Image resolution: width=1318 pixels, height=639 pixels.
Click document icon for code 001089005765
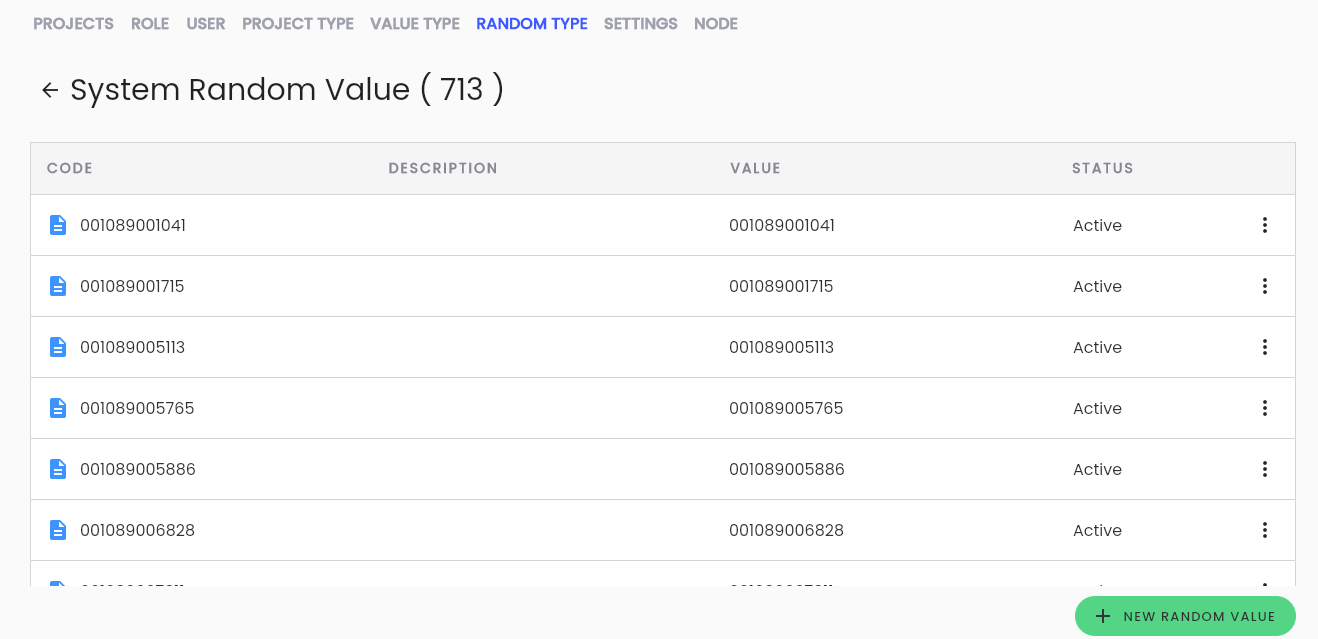(58, 408)
